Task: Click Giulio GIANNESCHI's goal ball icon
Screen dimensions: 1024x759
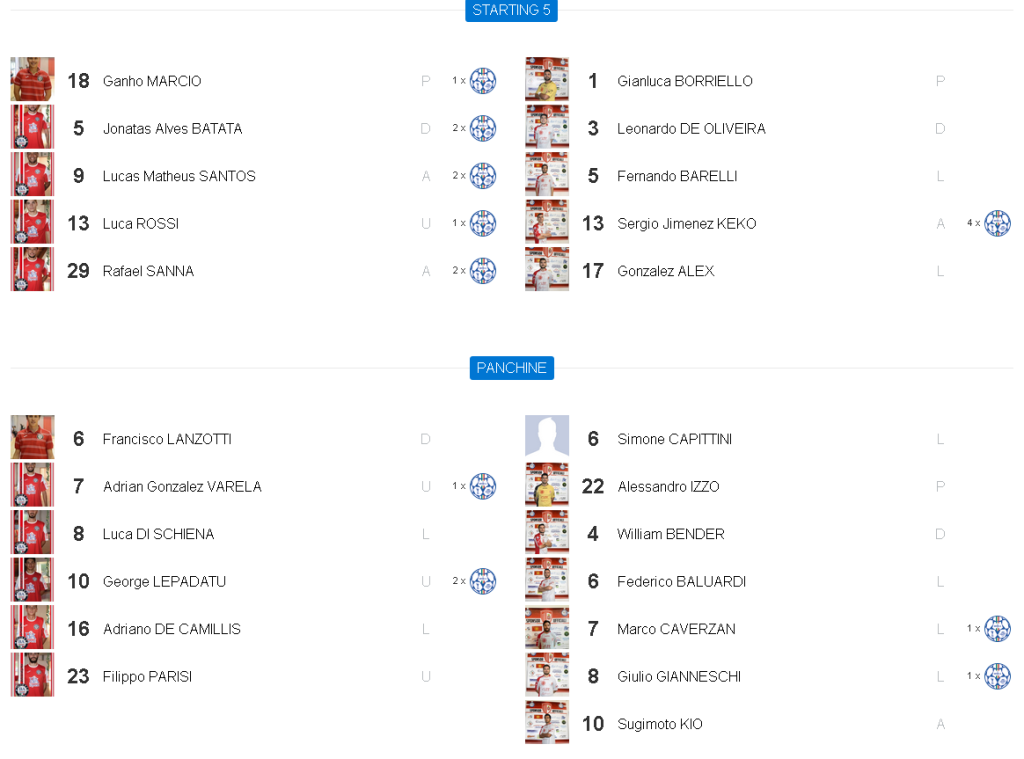Action: point(997,676)
